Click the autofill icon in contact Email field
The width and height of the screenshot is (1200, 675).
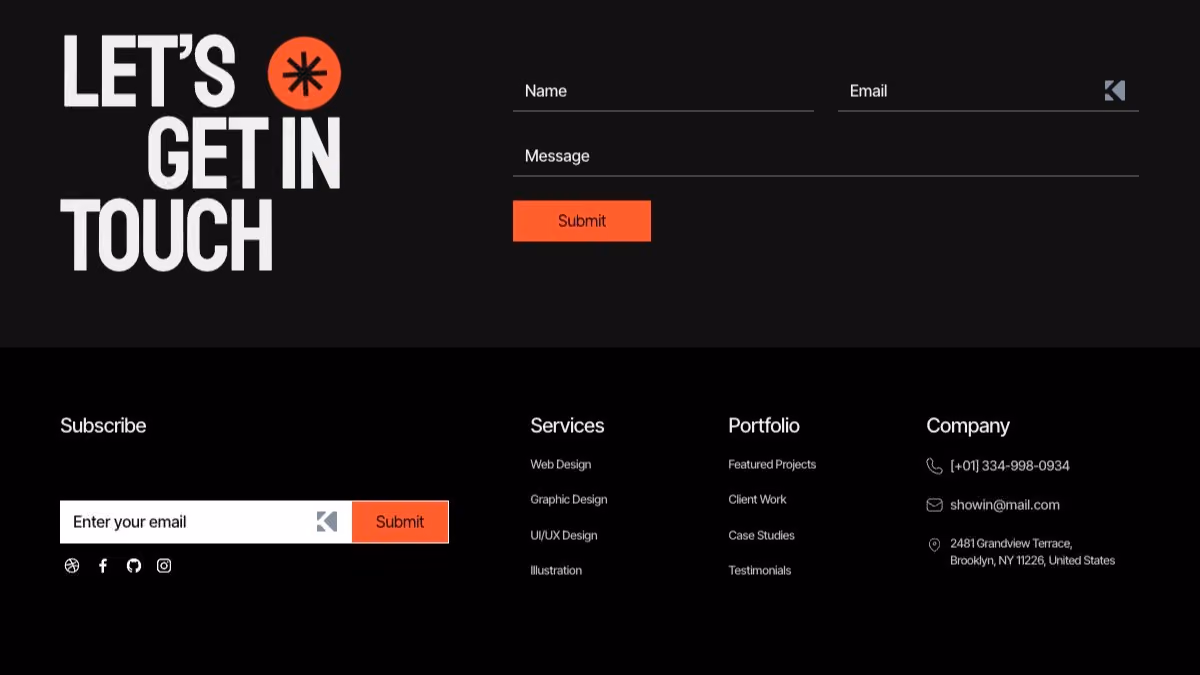tap(1115, 91)
